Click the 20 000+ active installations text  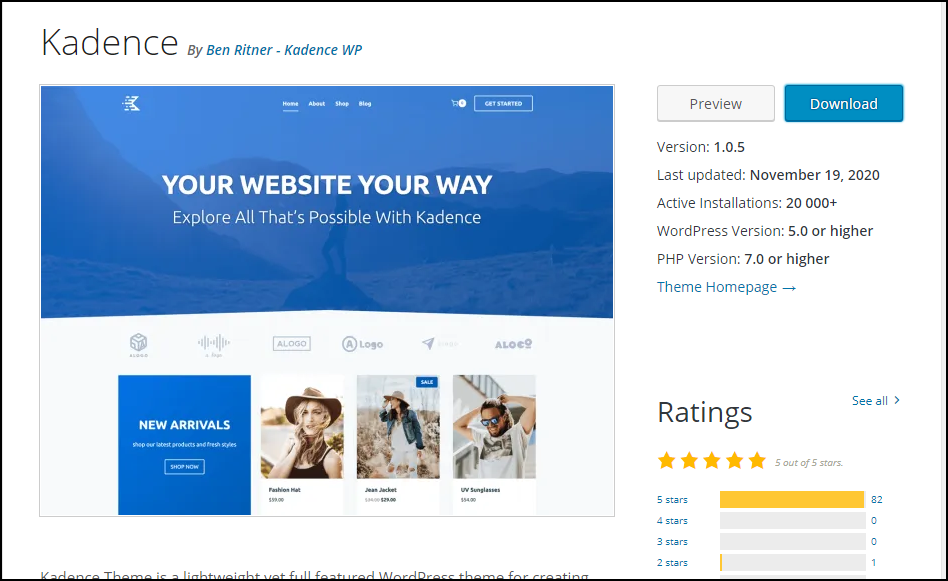pos(811,203)
